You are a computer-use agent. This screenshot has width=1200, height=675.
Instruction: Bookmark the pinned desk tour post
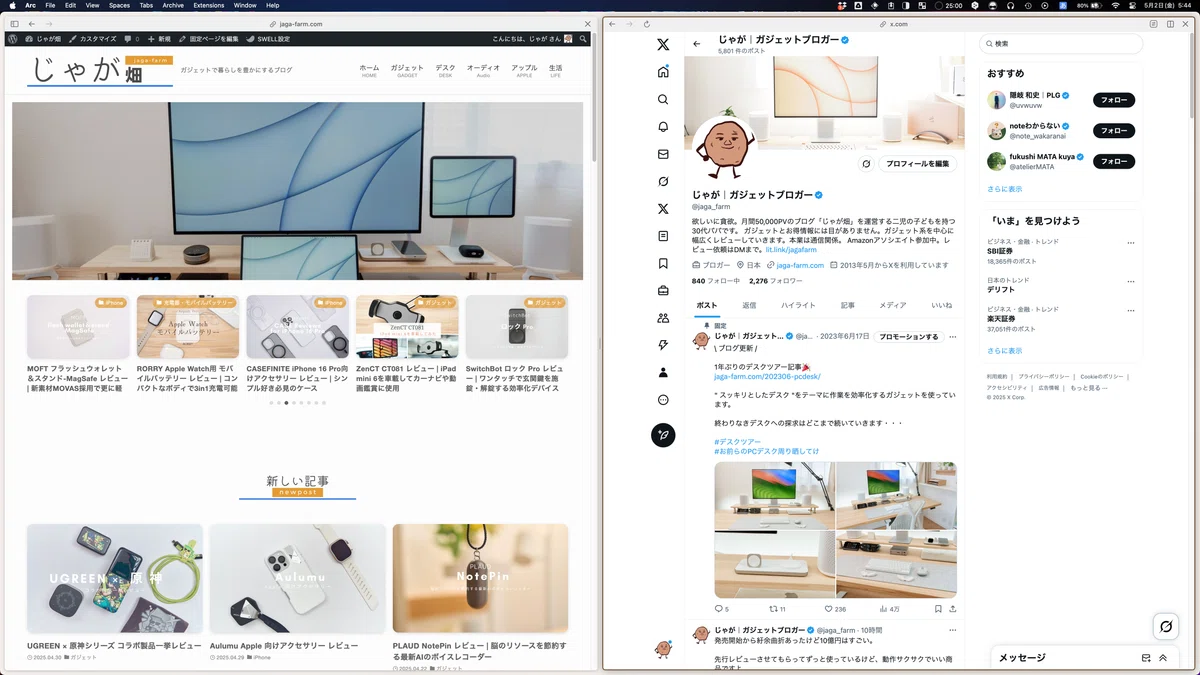938,608
